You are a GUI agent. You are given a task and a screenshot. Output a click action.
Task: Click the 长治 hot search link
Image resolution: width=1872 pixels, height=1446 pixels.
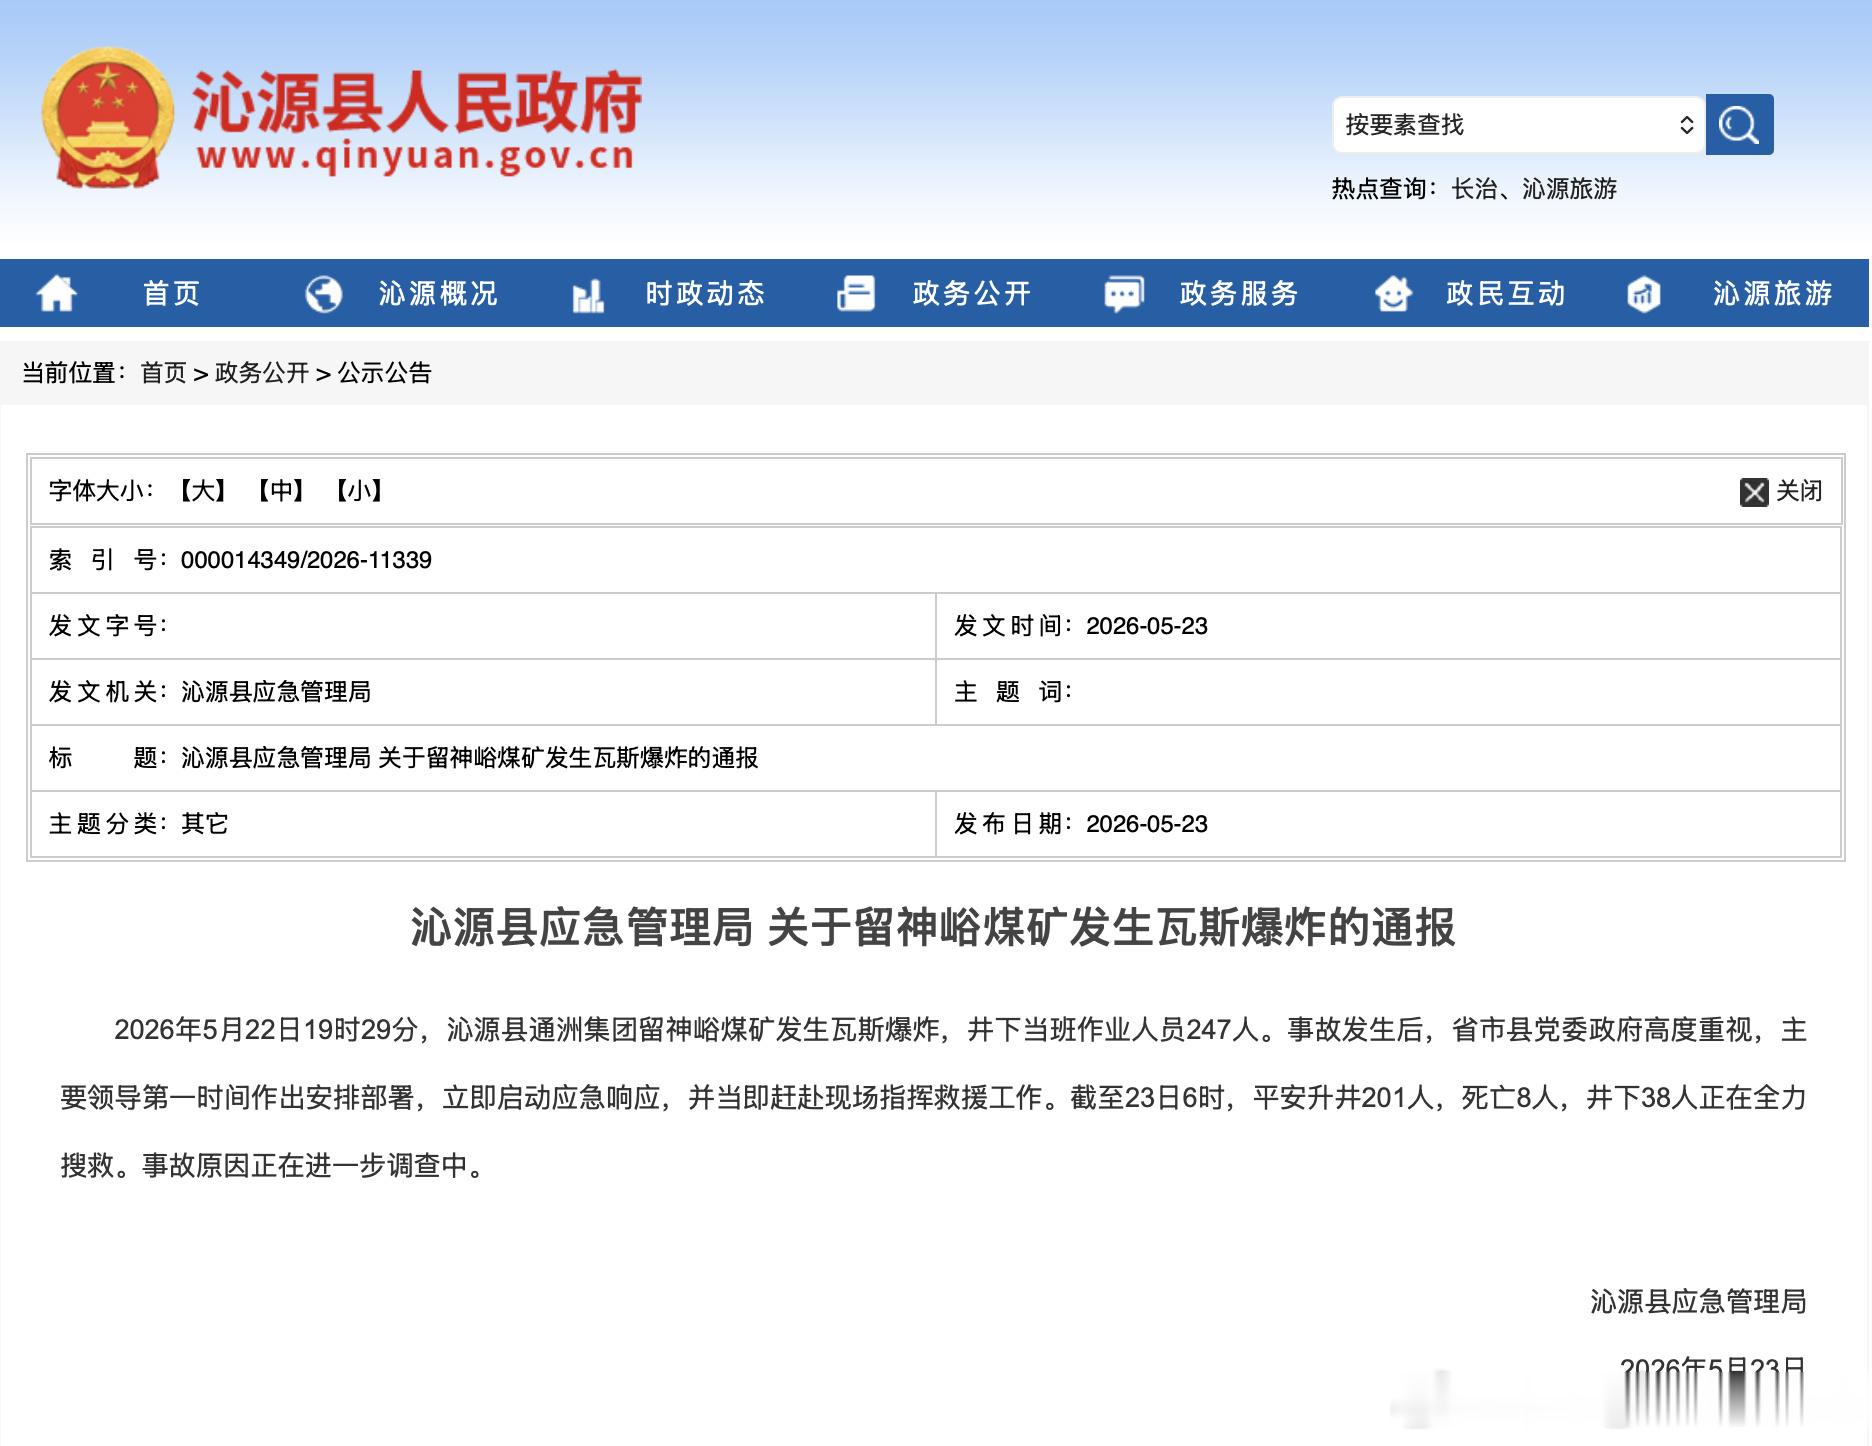[x=1474, y=189]
